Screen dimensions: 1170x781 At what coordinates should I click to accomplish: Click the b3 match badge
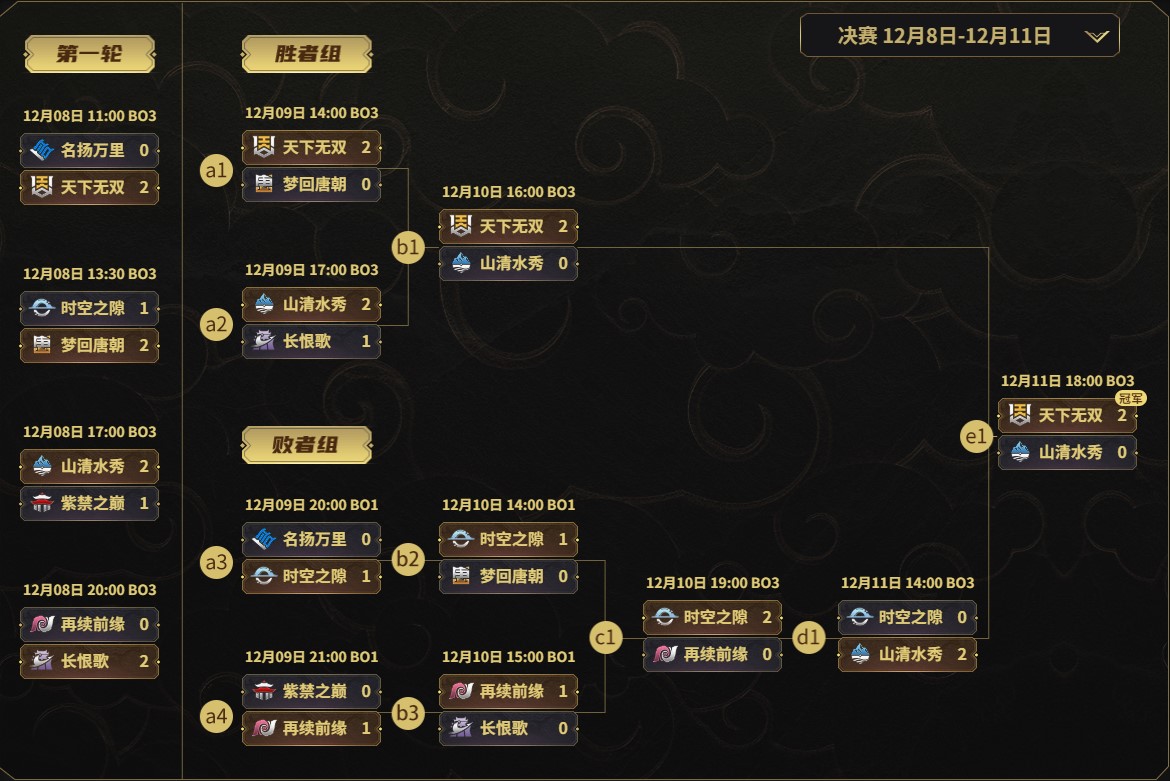(x=408, y=712)
